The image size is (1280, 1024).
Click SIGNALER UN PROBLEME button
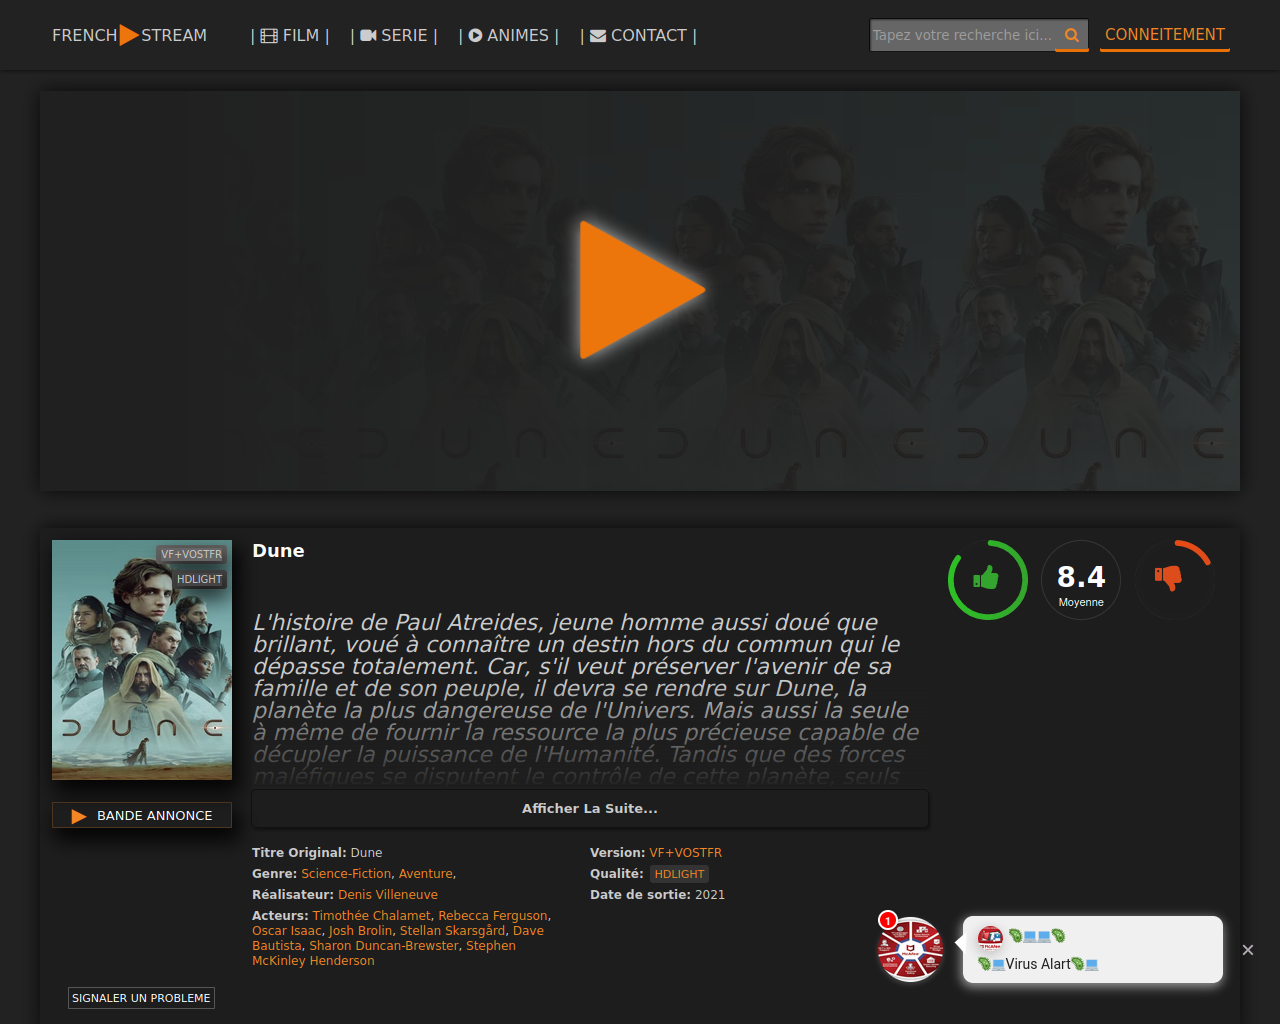click(x=142, y=998)
